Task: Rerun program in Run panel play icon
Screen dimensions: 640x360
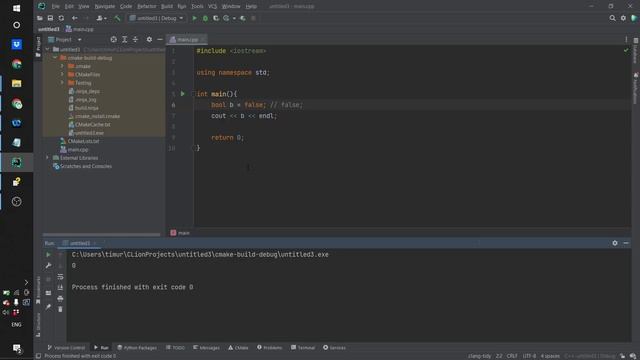Action: [48, 254]
